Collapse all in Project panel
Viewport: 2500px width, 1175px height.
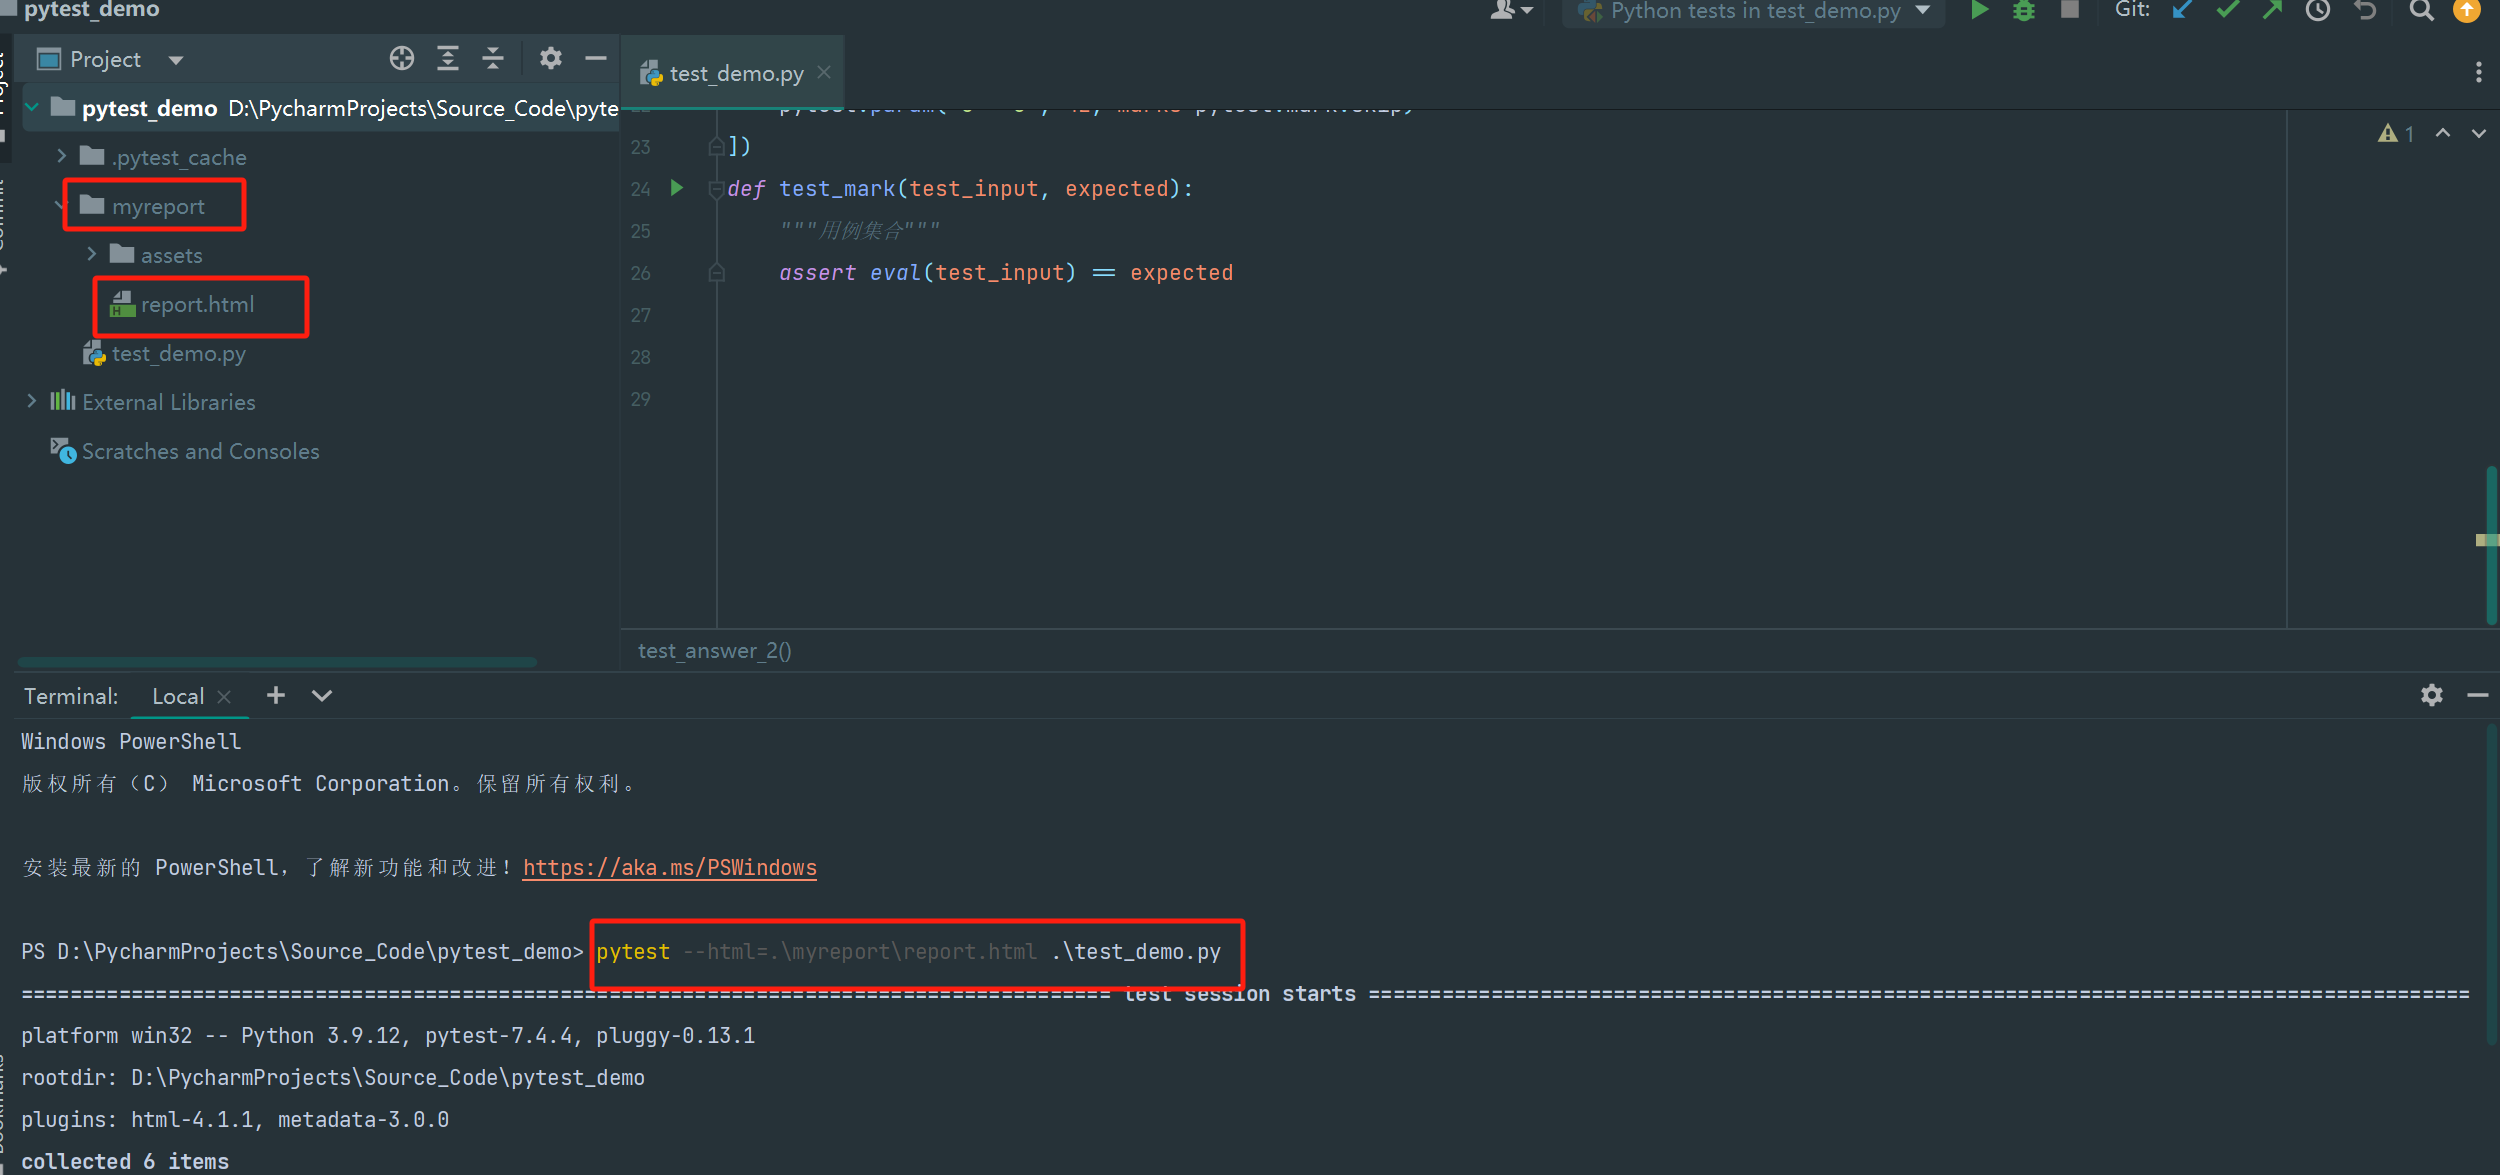pyautogui.click(x=493, y=59)
